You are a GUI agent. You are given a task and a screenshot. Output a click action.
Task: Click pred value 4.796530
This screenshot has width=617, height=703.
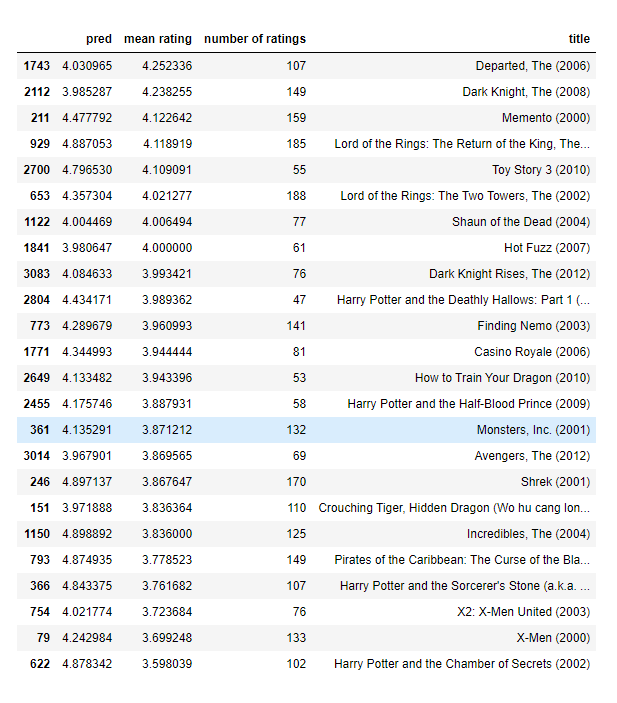(87, 170)
